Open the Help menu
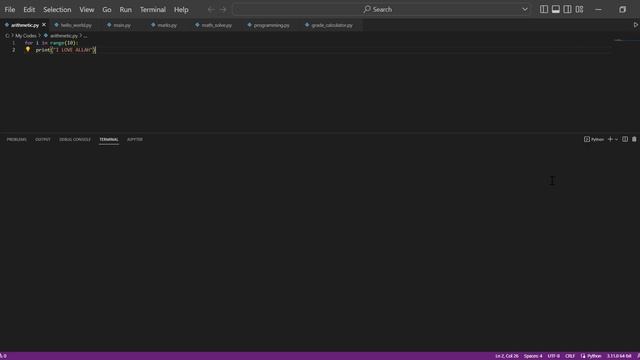 pos(181,9)
